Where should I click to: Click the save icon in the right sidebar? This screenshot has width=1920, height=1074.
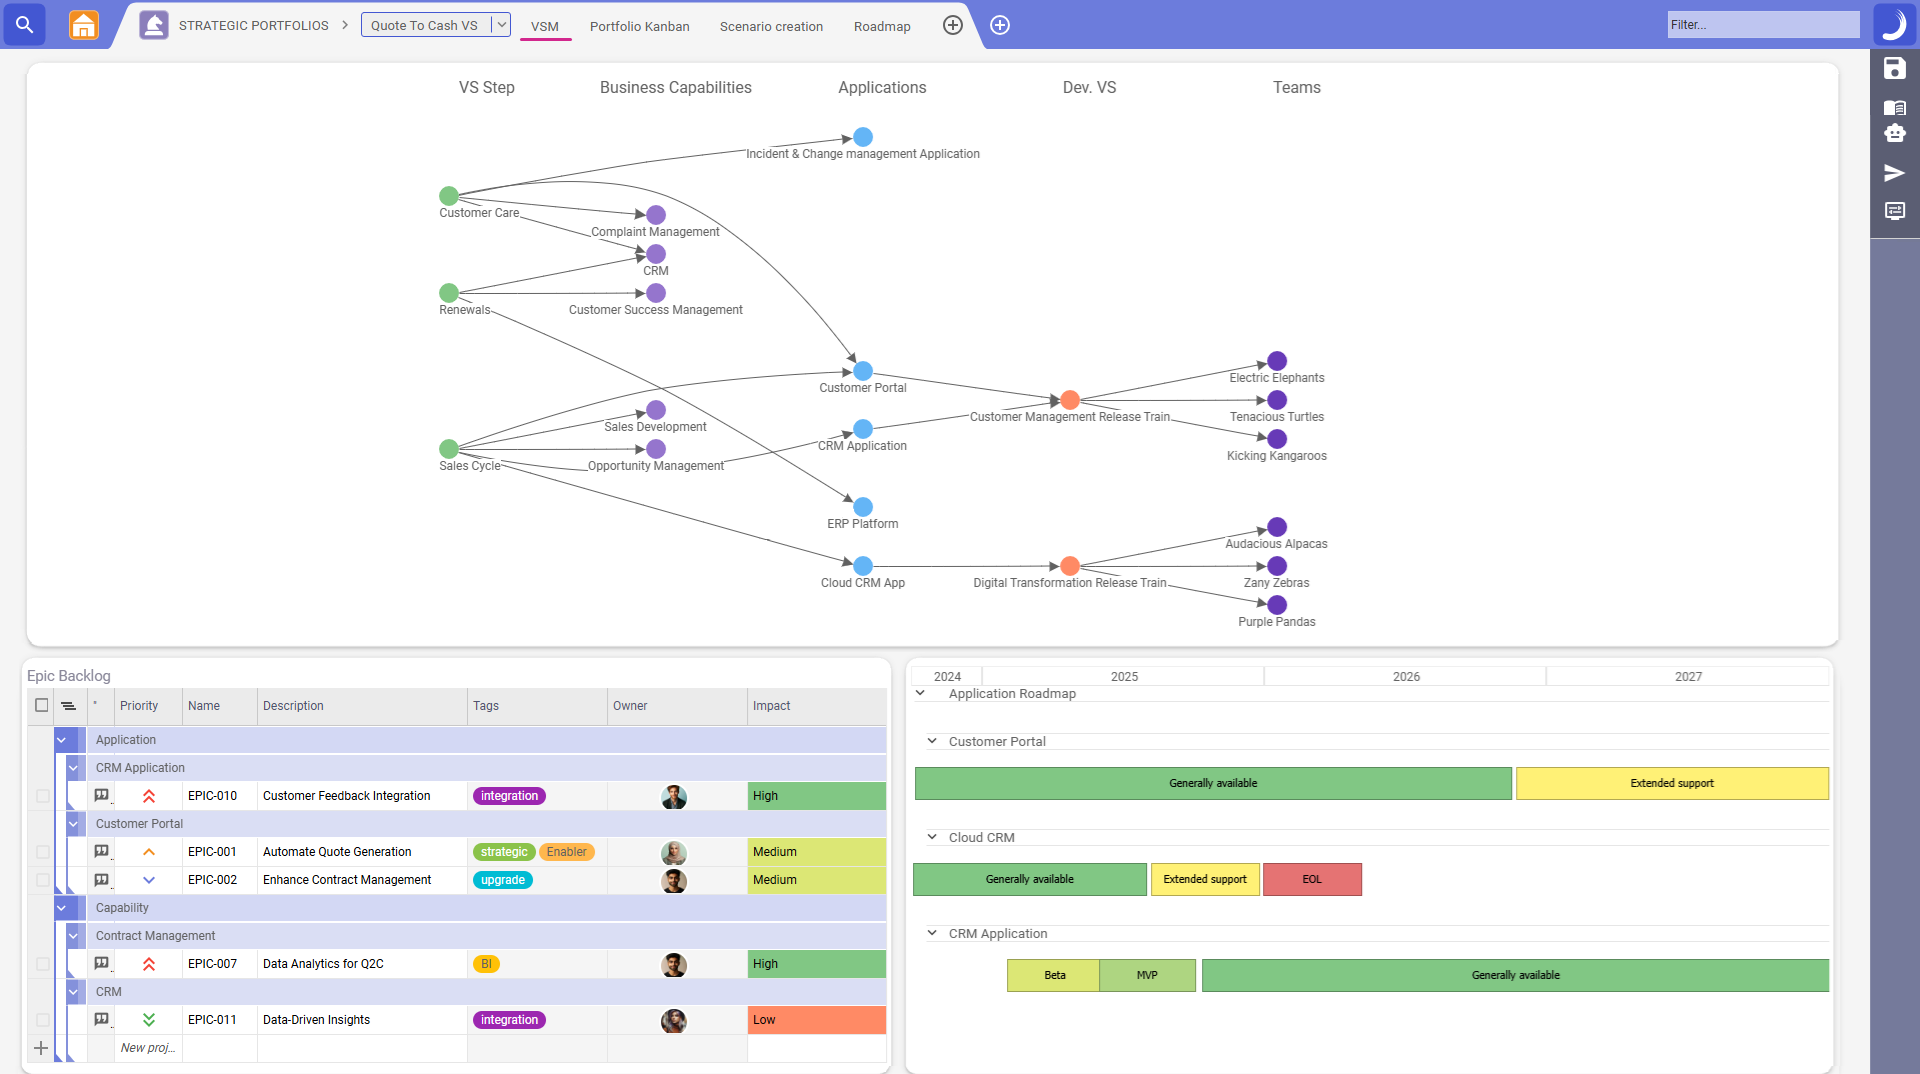tap(1895, 70)
